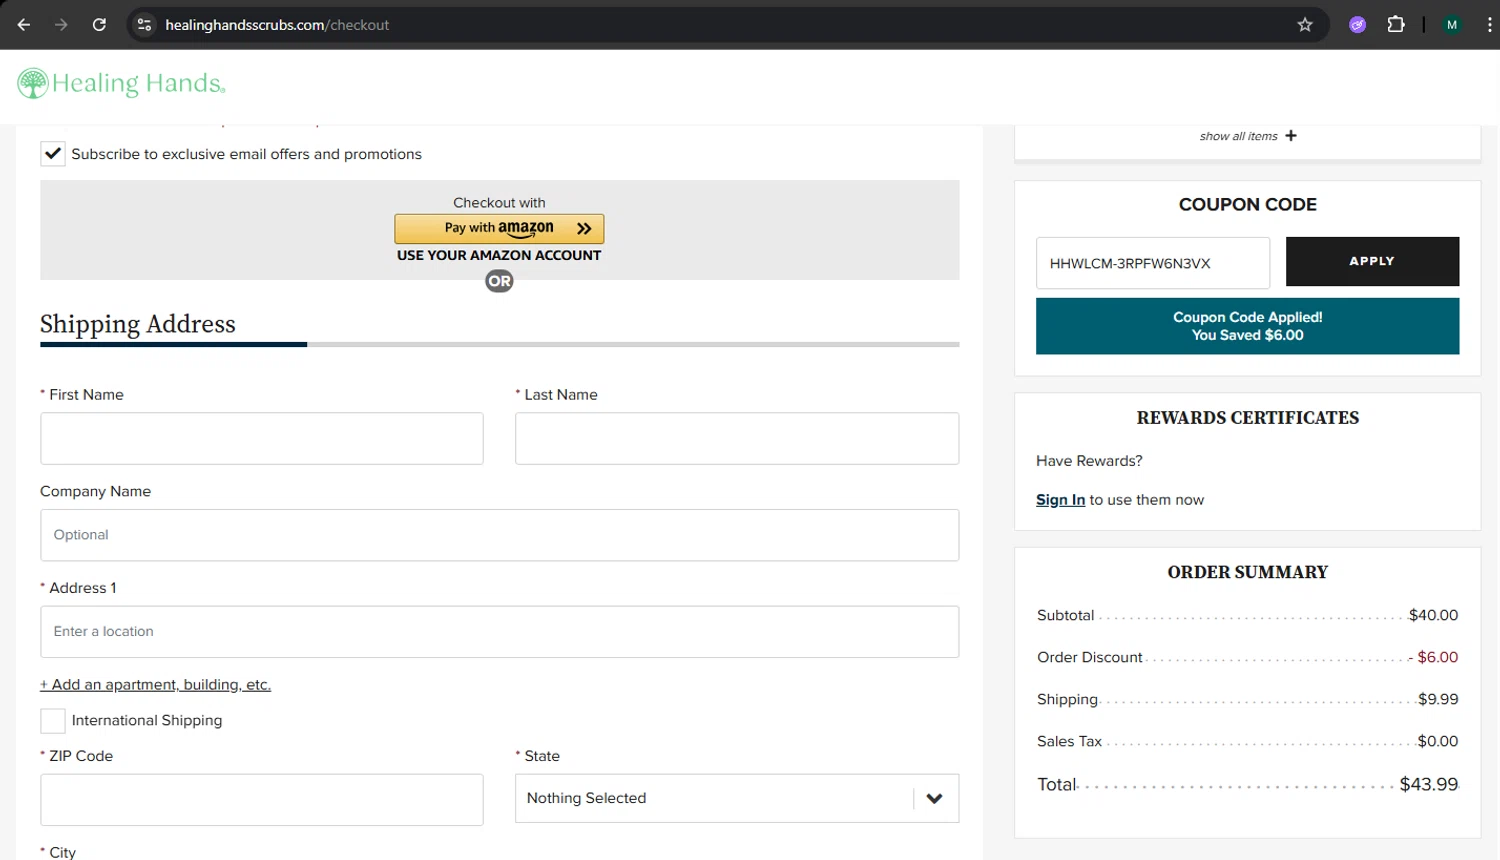Click Add an apartment, building link
The image size is (1500, 860).
(155, 685)
